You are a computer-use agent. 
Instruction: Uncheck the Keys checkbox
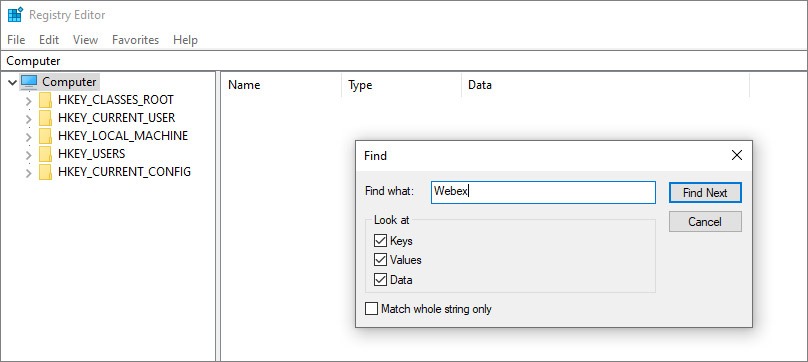pos(380,241)
